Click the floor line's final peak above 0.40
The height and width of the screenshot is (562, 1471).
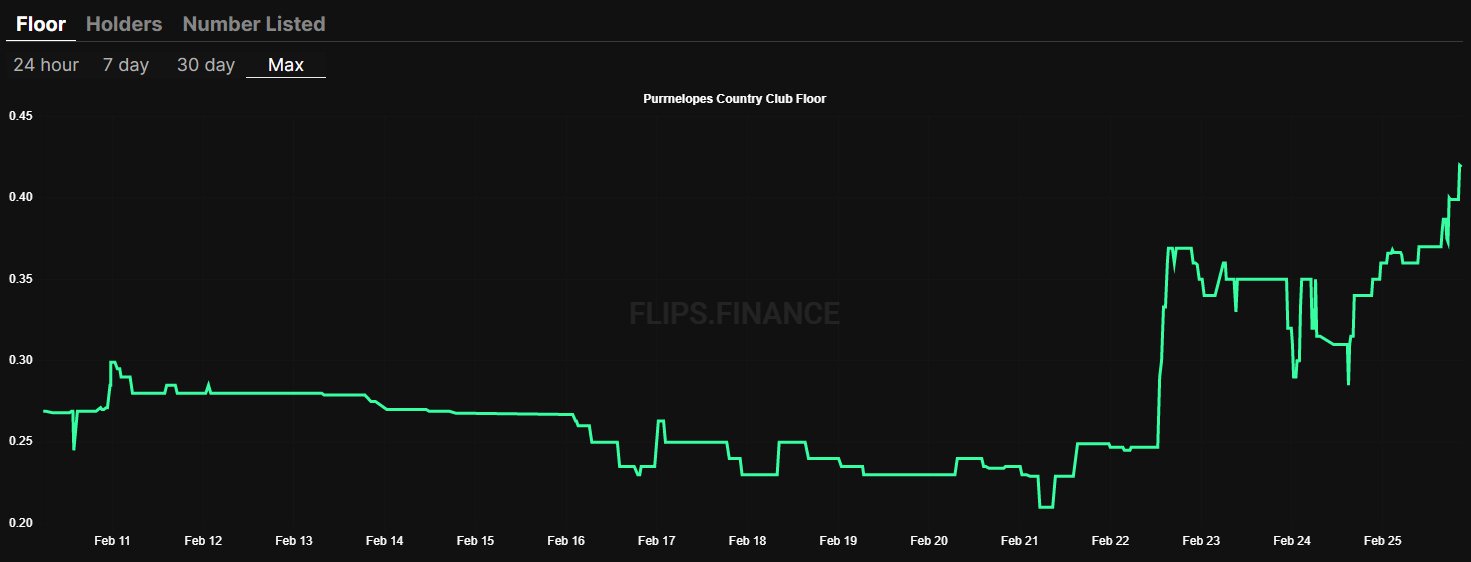(1460, 164)
